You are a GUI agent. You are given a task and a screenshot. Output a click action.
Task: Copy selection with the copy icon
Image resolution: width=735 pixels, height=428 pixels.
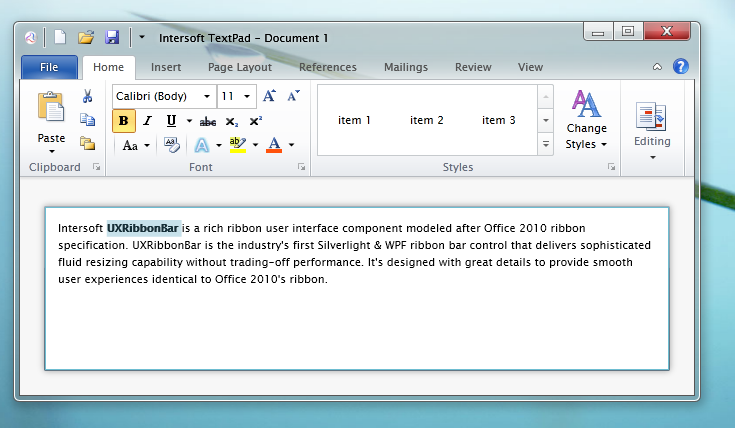pyautogui.click(x=87, y=120)
